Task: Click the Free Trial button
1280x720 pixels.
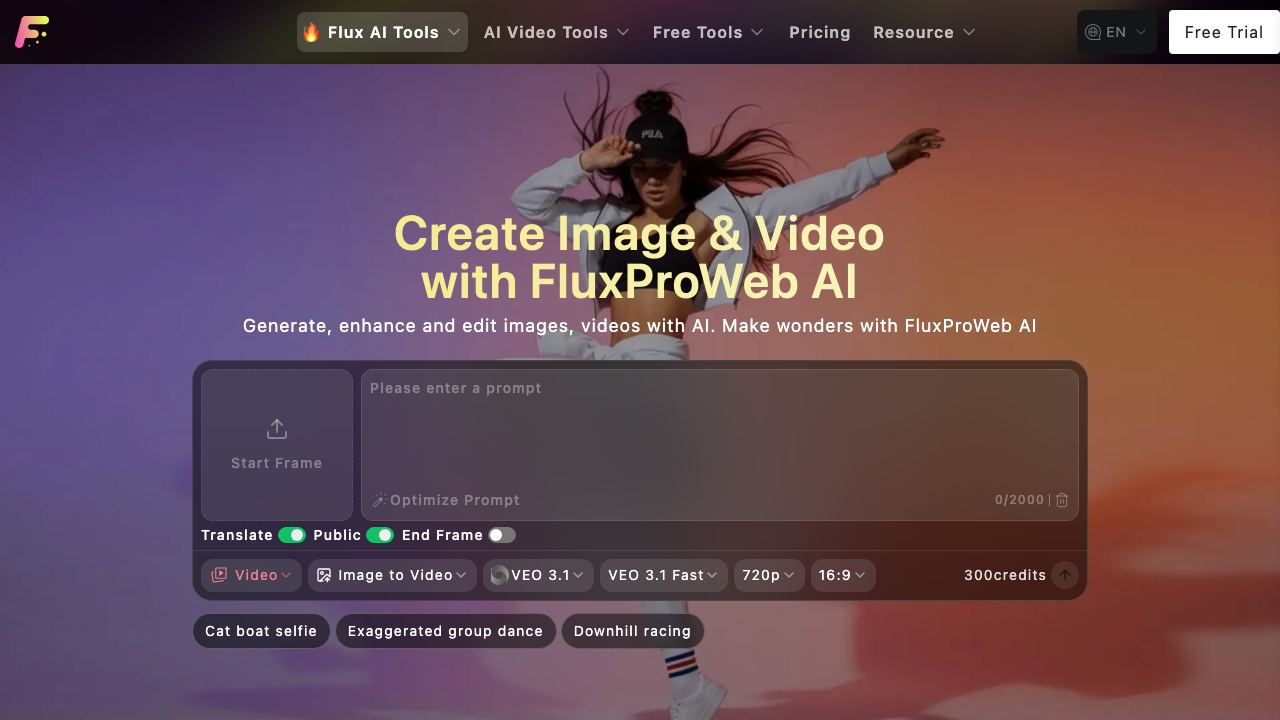Action: [x=1224, y=32]
